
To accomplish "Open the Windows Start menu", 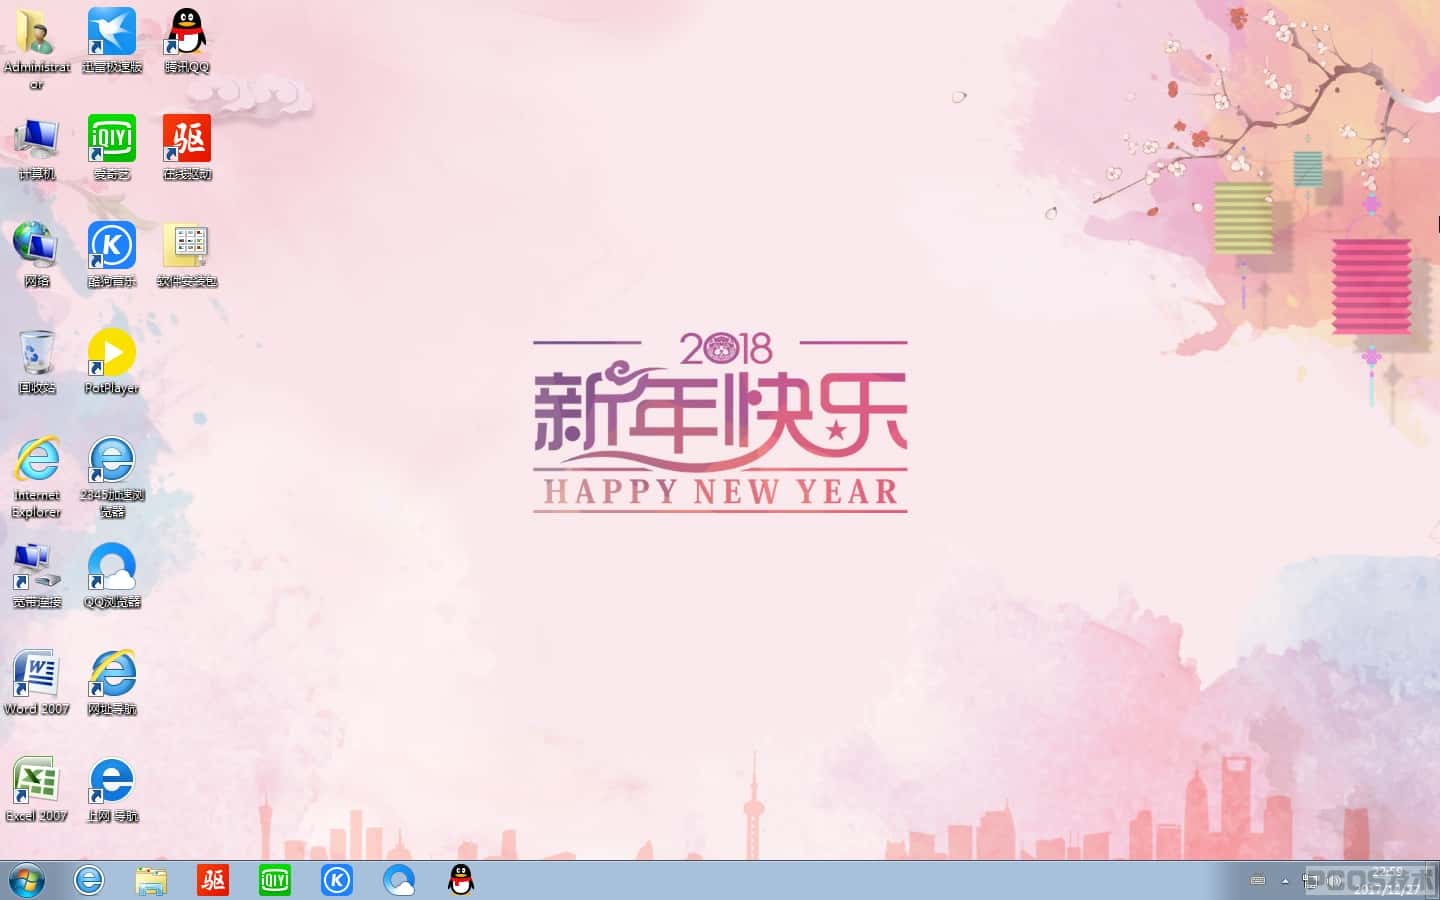I will coord(27,880).
